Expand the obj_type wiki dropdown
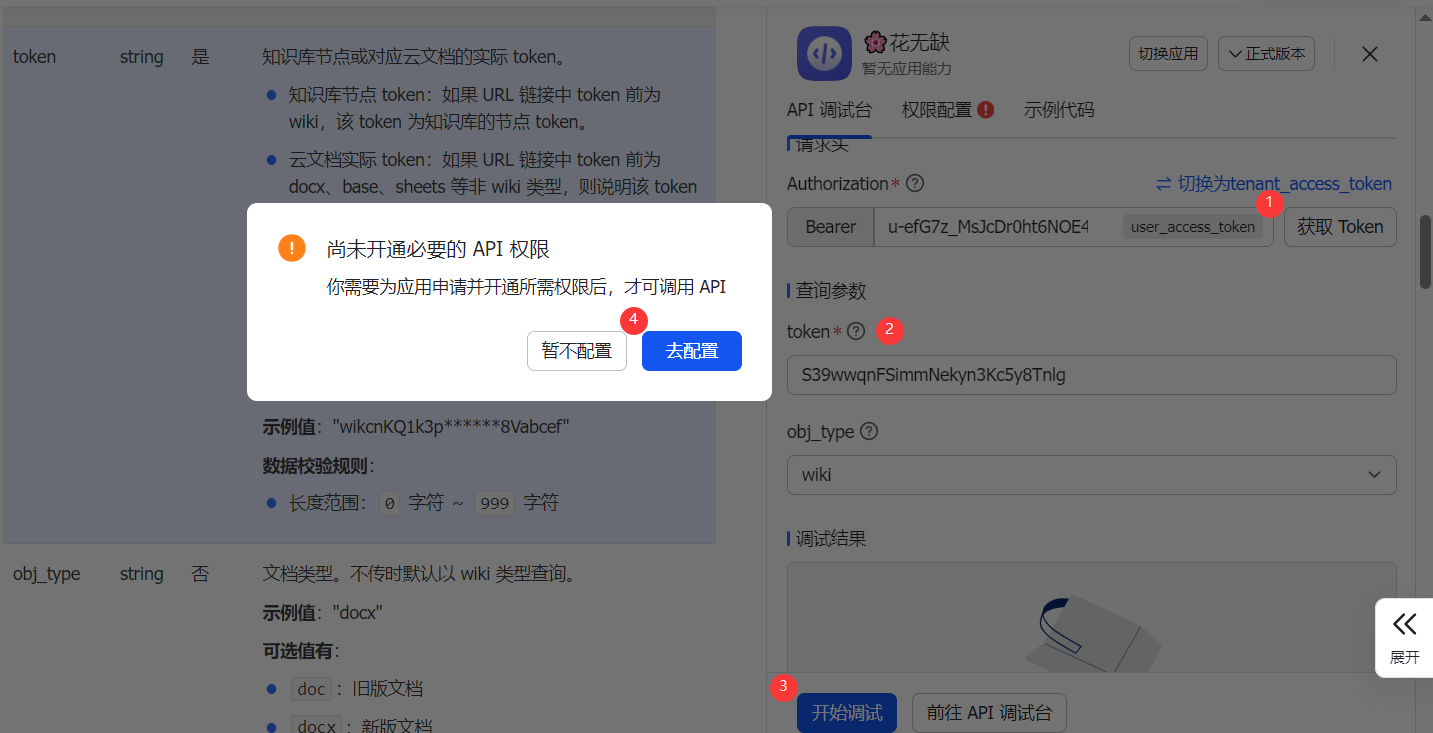 tap(1091, 475)
